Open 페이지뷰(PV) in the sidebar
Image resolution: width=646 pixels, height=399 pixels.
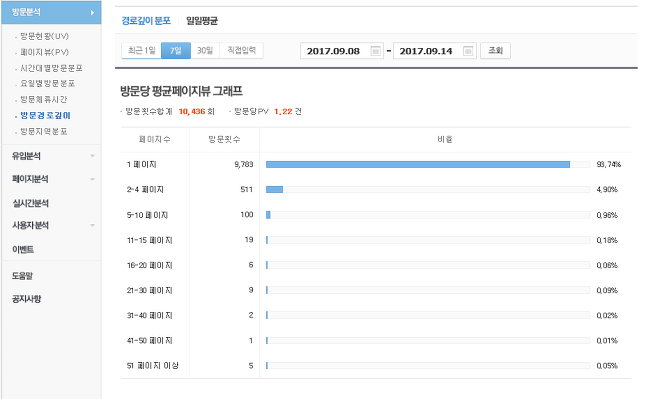(x=44, y=52)
